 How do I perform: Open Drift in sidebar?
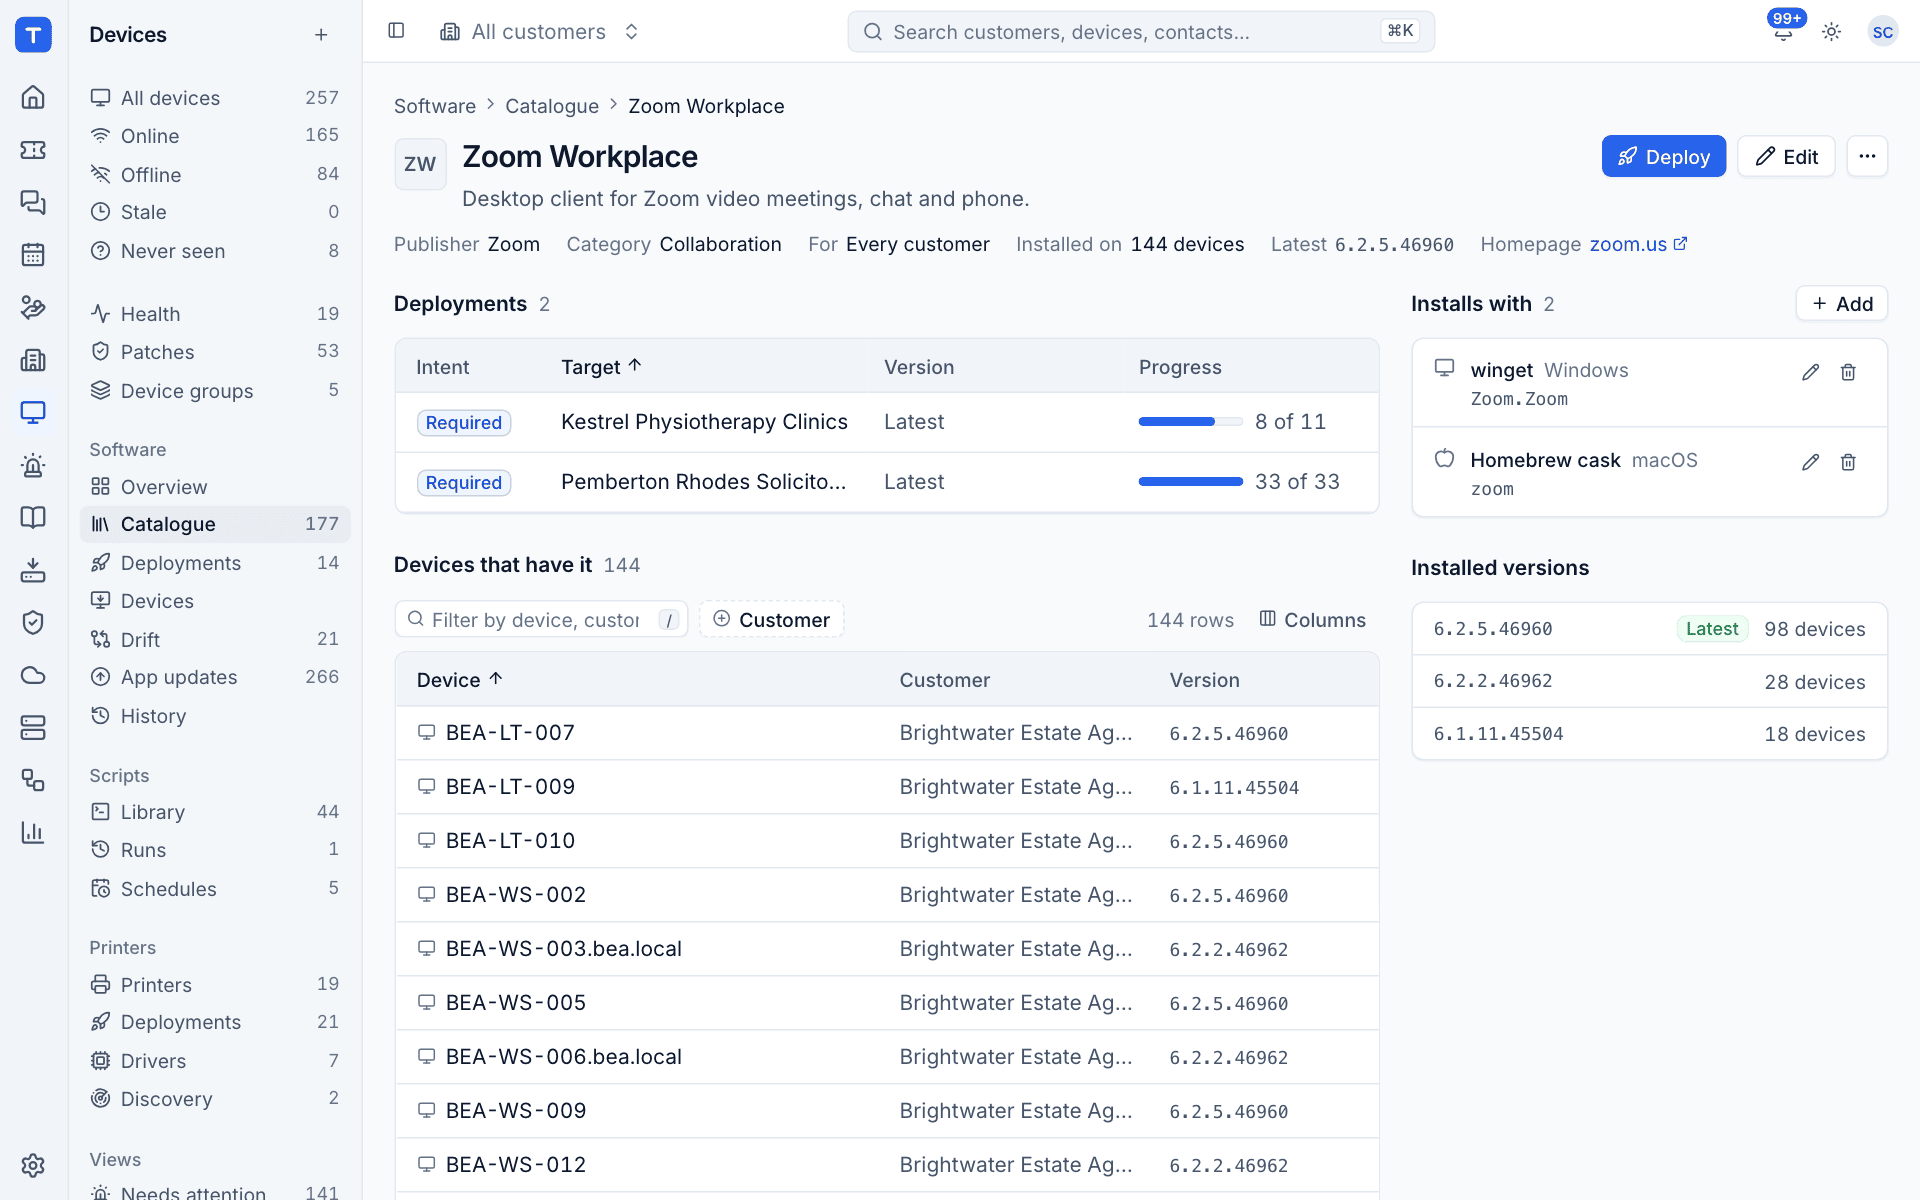pyautogui.click(x=215, y=640)
